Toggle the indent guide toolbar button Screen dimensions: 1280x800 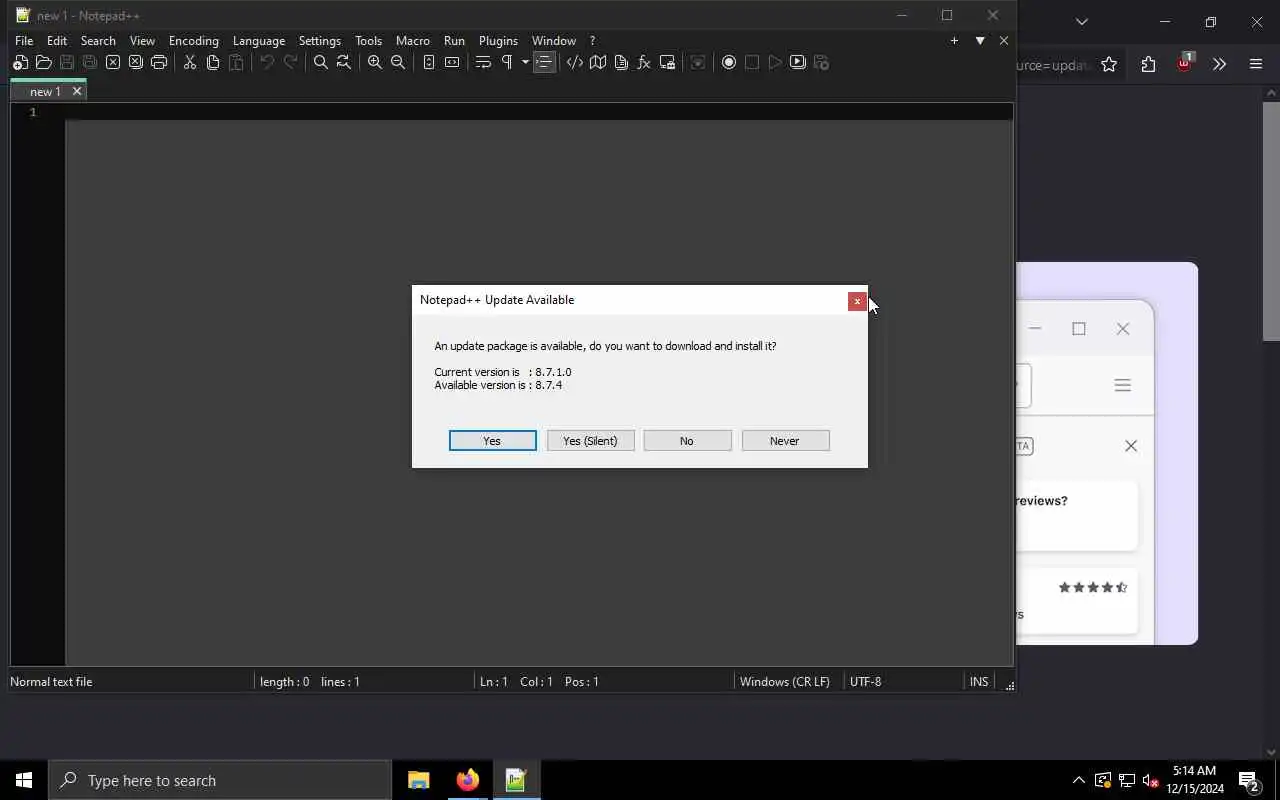pyautogui.click(x=544, y=62)
